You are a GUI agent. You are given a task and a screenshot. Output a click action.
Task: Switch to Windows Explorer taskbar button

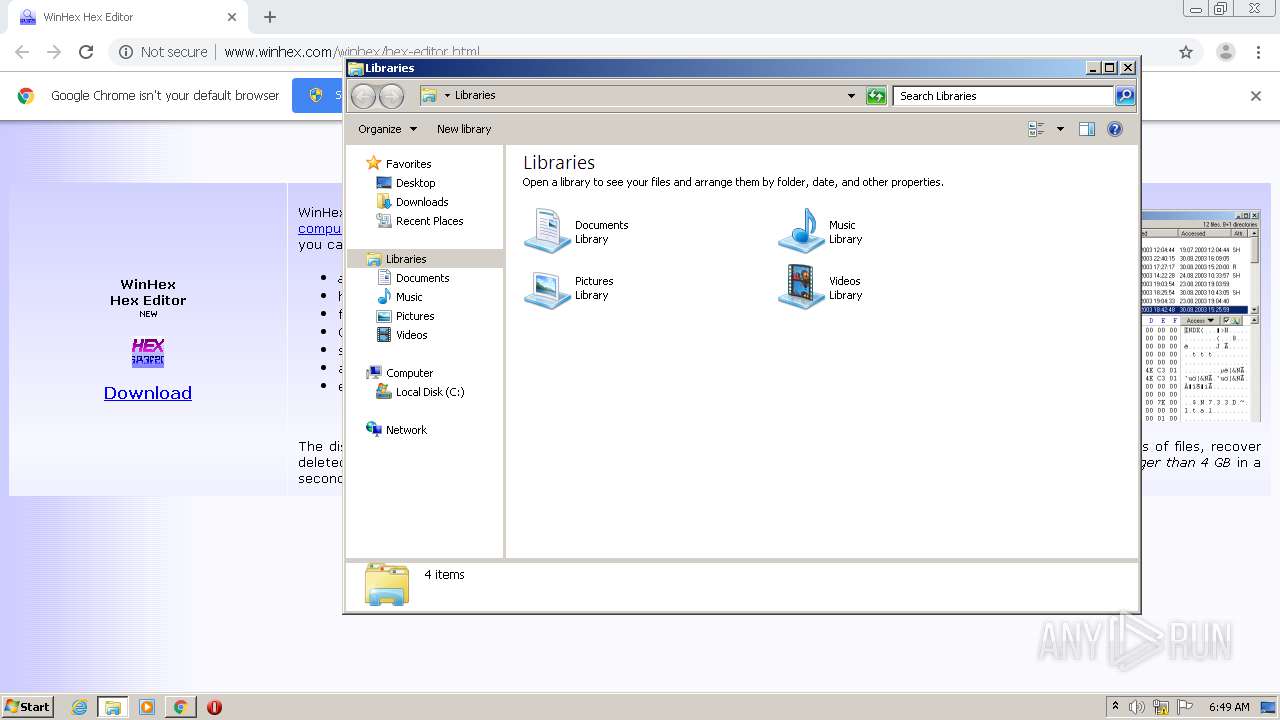[113, 707]
